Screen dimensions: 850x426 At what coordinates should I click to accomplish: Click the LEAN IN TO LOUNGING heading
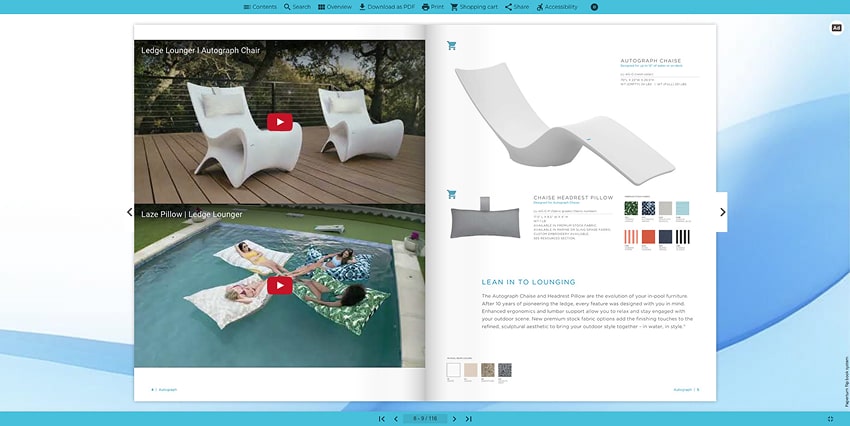pyautogui.click(x=529, y=282)
